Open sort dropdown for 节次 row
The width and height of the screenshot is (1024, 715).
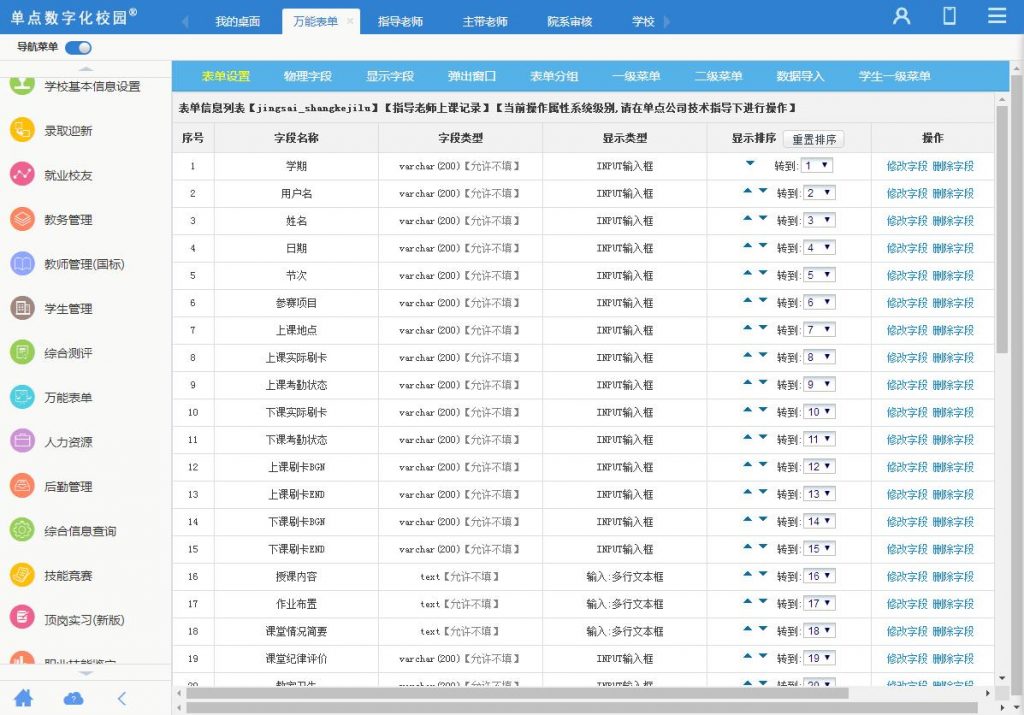(819, 276)
